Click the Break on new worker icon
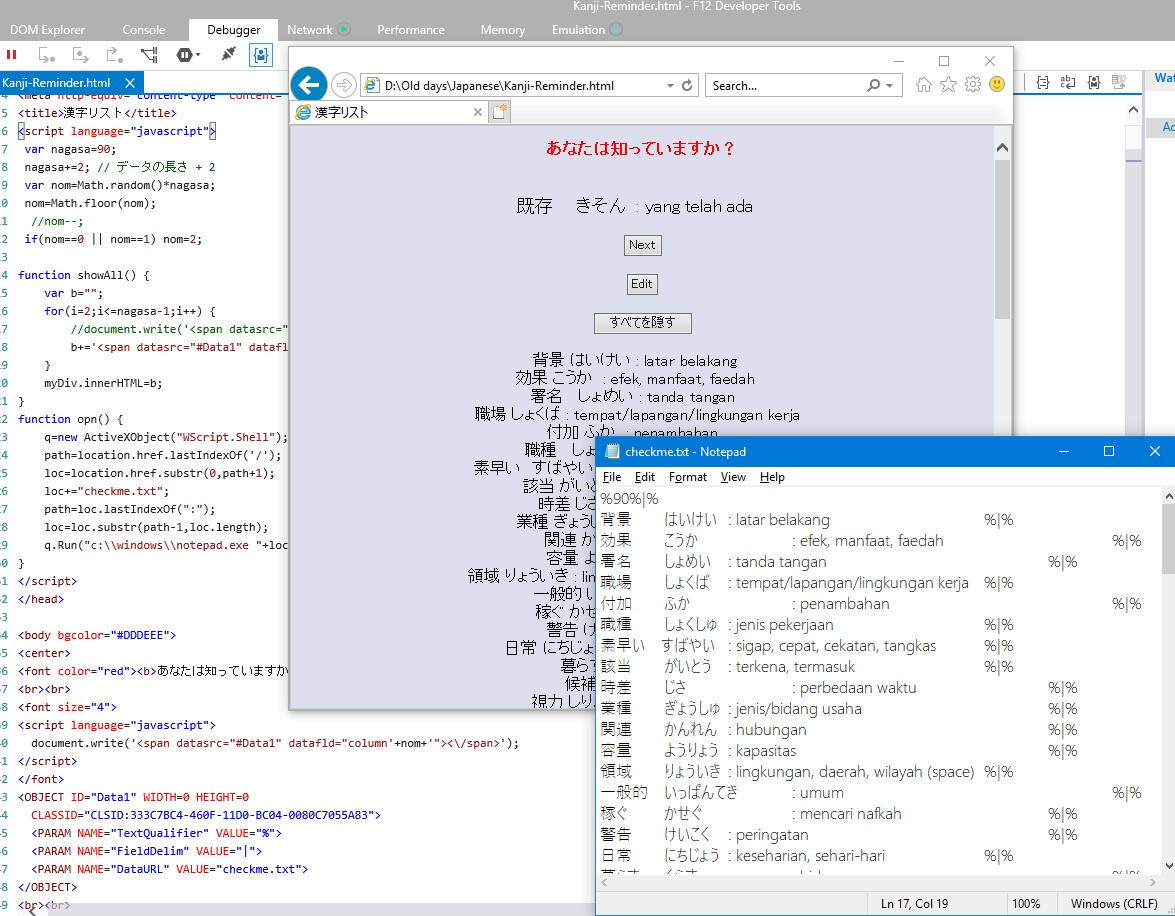The image size is (1175, 916). tap(149, 55)
